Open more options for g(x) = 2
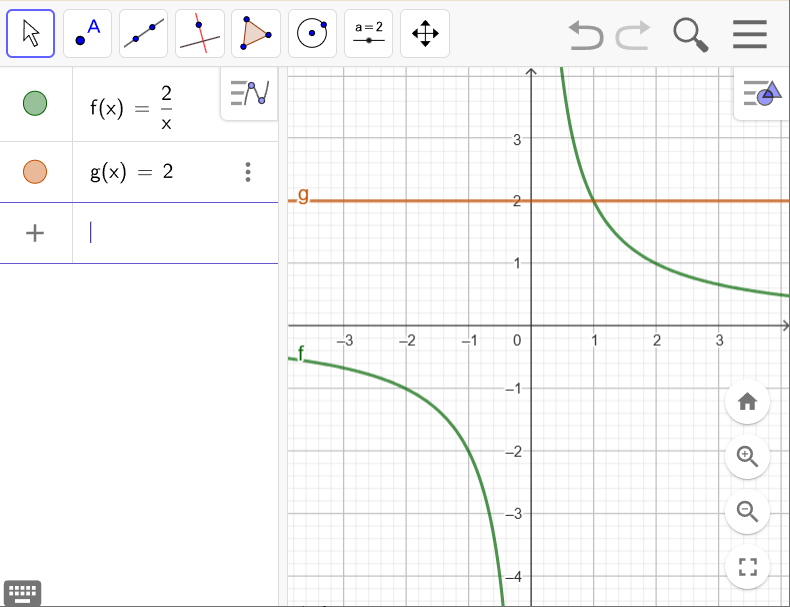790x607 pixels. click(x=248, y=172)
